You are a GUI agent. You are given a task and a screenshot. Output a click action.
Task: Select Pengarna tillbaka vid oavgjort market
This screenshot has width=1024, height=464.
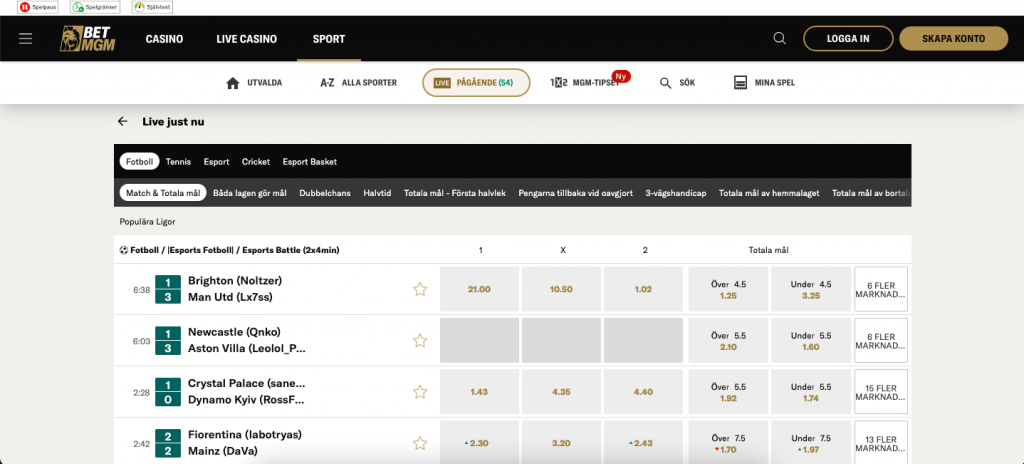(575, 193)
